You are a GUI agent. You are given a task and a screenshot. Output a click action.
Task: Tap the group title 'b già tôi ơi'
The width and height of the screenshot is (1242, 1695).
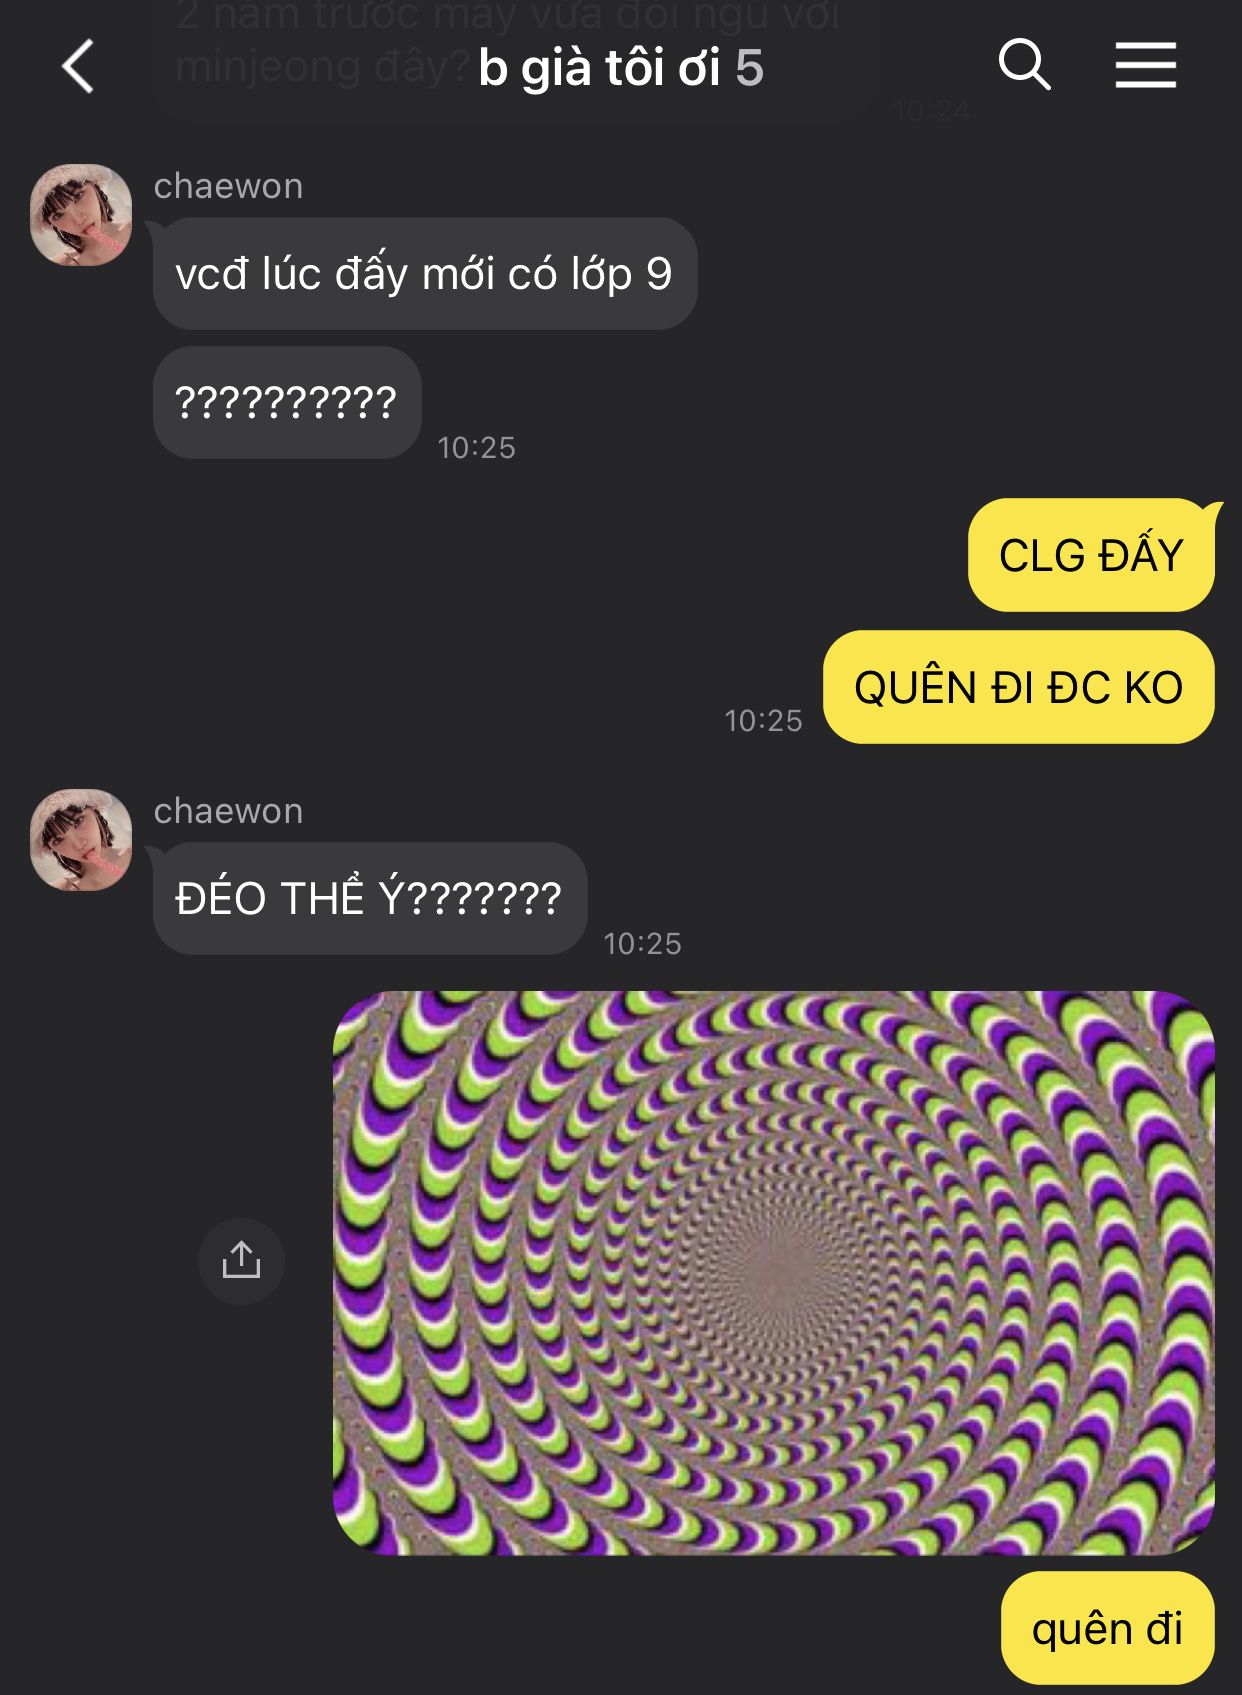coord(599,68)
